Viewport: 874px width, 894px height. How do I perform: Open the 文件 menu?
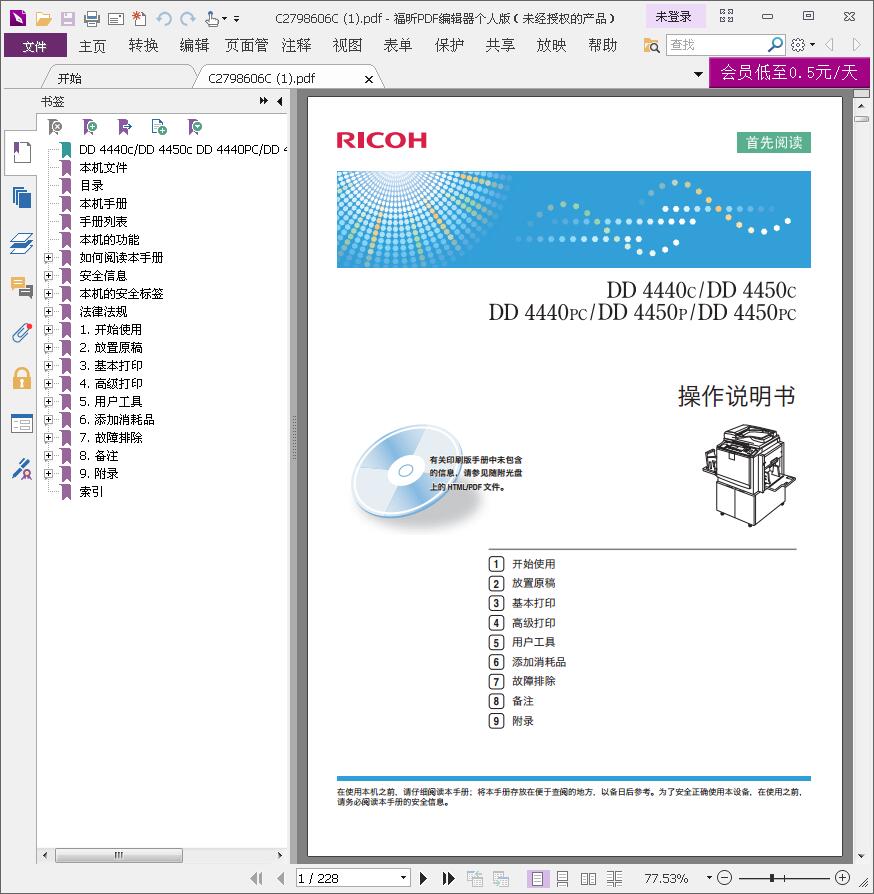coord(35,45)
